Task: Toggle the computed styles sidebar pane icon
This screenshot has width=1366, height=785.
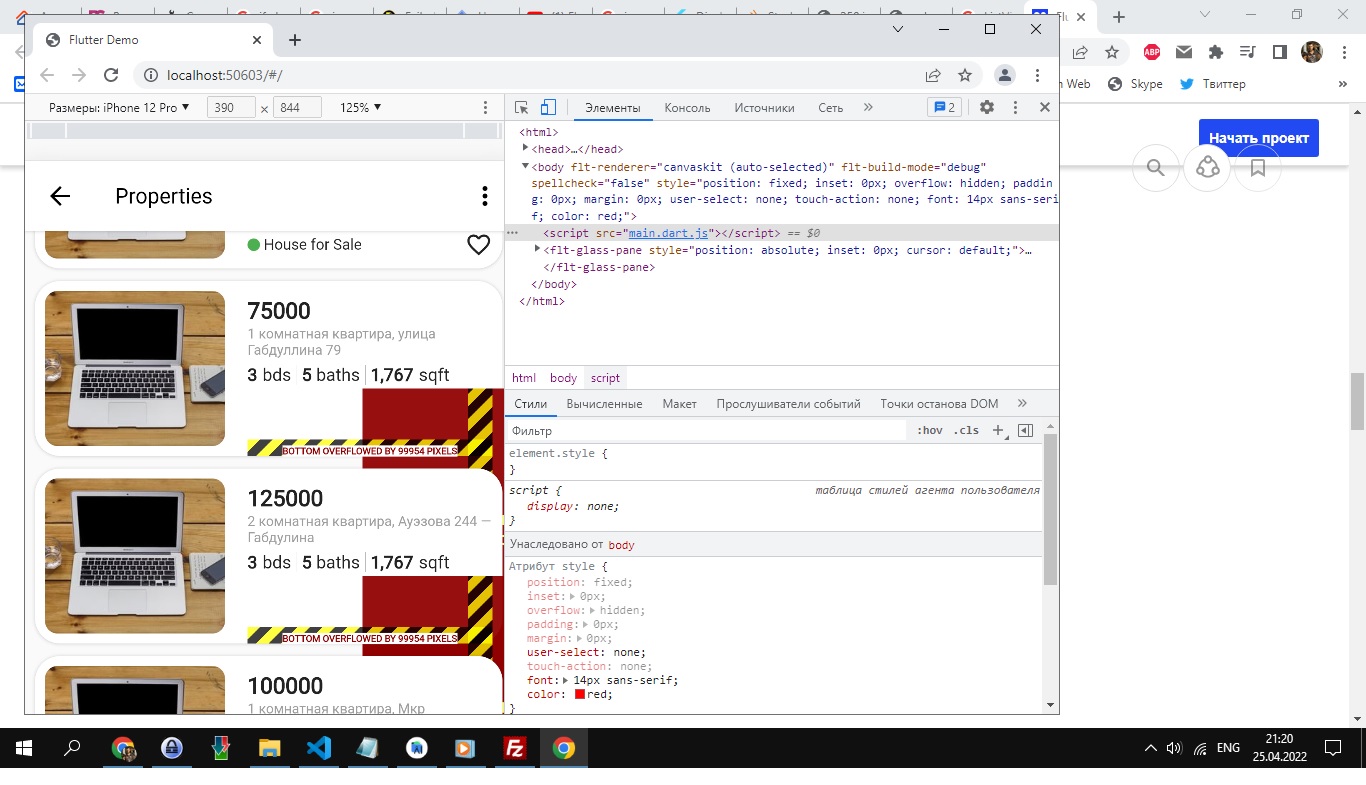Action: point(1025,431)
